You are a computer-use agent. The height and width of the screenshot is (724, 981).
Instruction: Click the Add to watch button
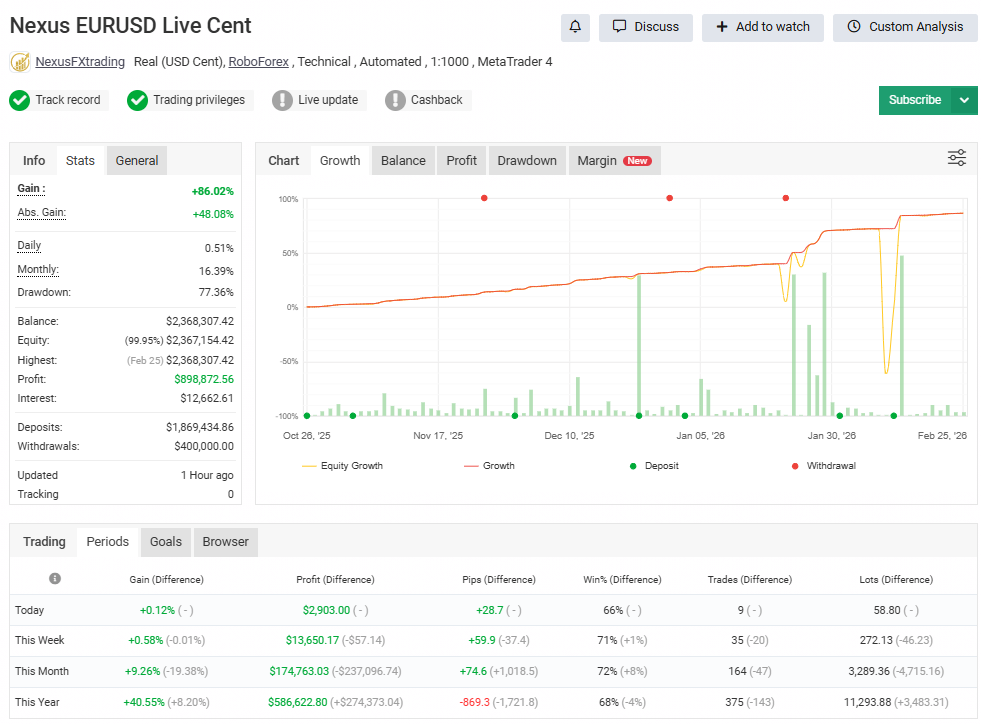tap(763, 27)
